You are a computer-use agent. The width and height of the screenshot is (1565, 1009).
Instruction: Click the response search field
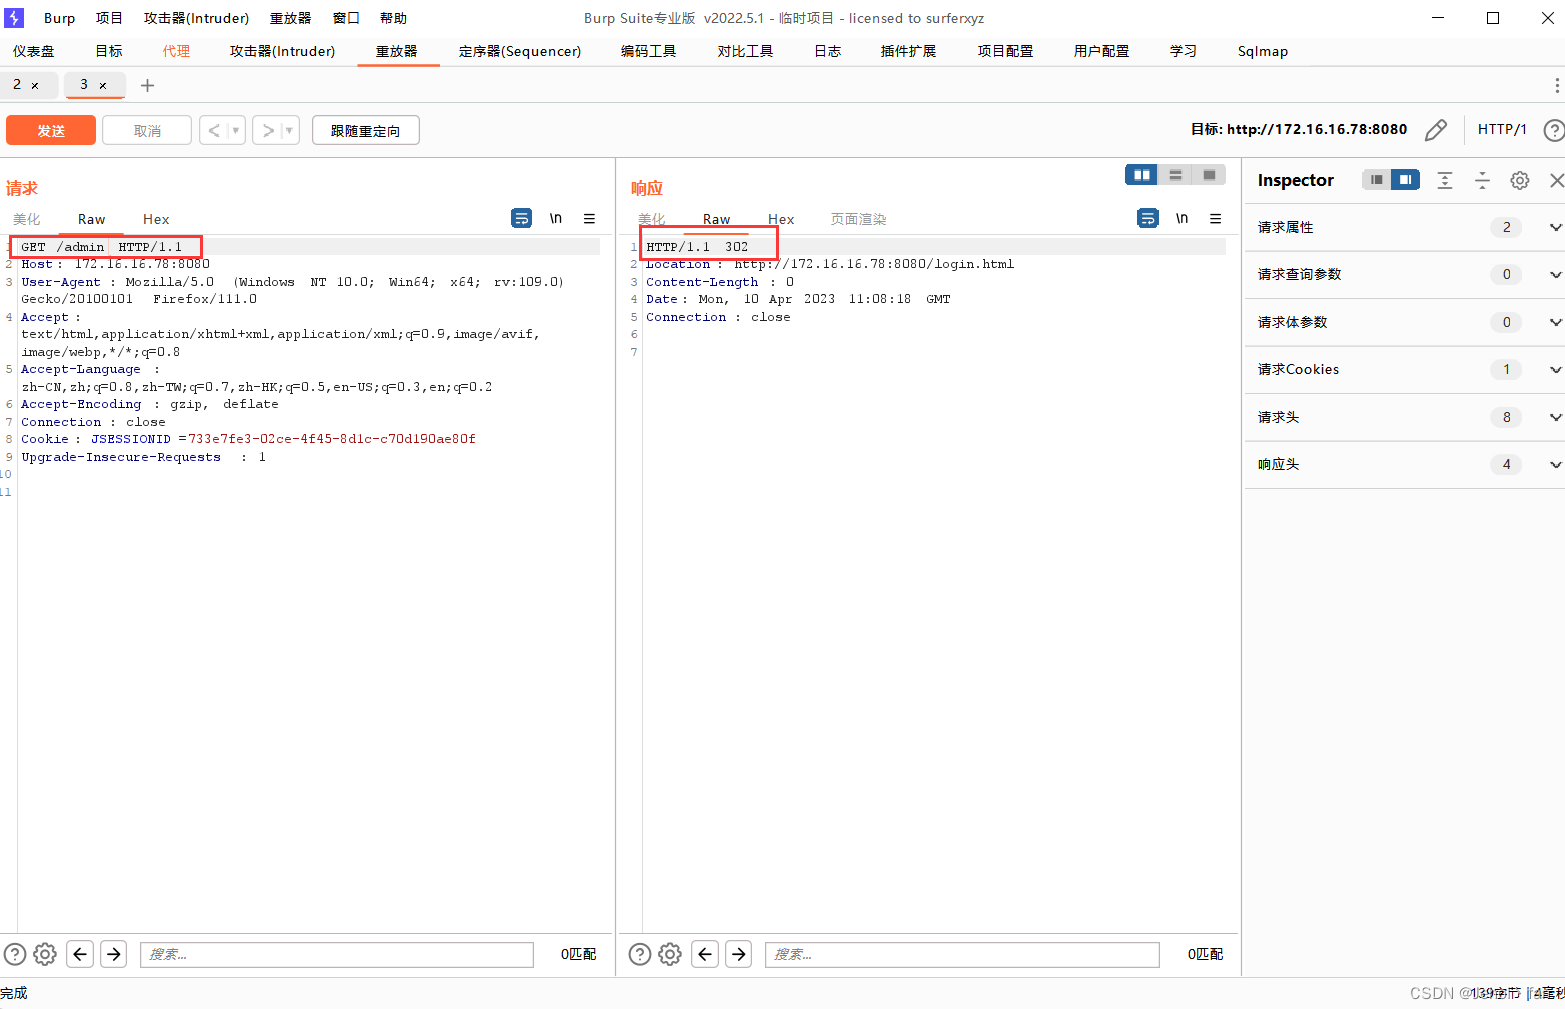point(962,954)
